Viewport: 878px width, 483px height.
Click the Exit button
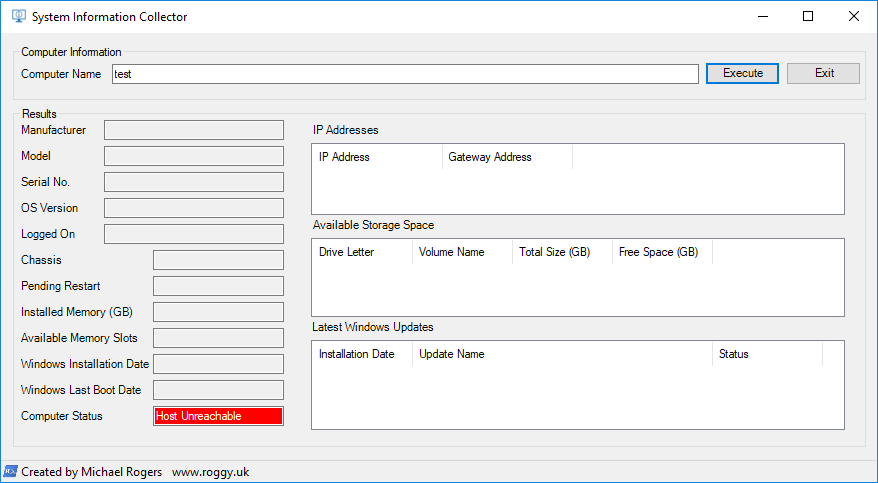pos(823,73)
